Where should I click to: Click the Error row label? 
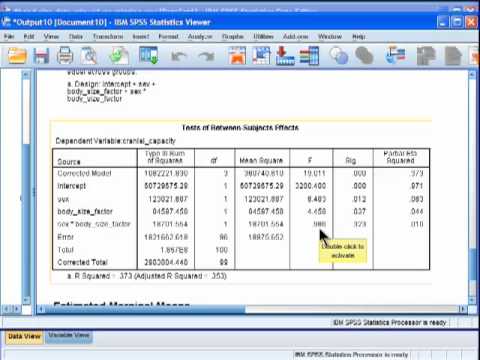coord(65,237)
